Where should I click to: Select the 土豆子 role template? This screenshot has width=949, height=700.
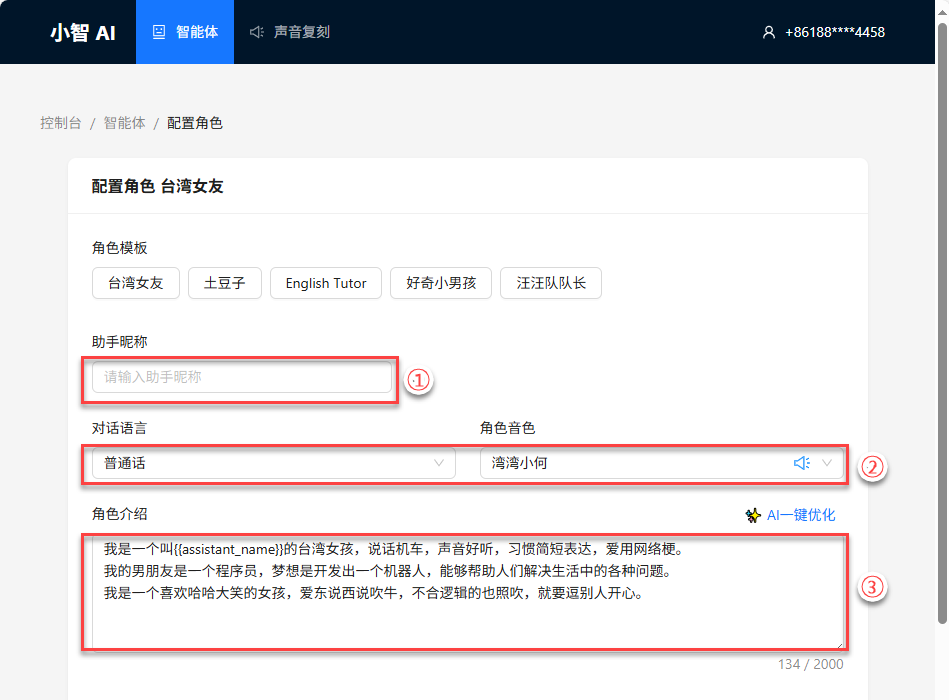pyautogui.click(x=224, y=283)
